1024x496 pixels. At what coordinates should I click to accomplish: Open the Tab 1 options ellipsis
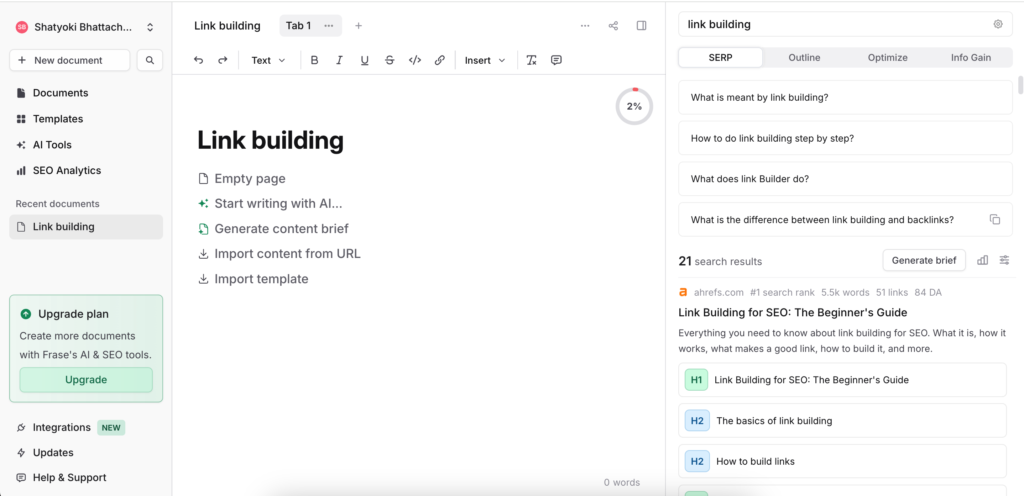coord(328,25)
